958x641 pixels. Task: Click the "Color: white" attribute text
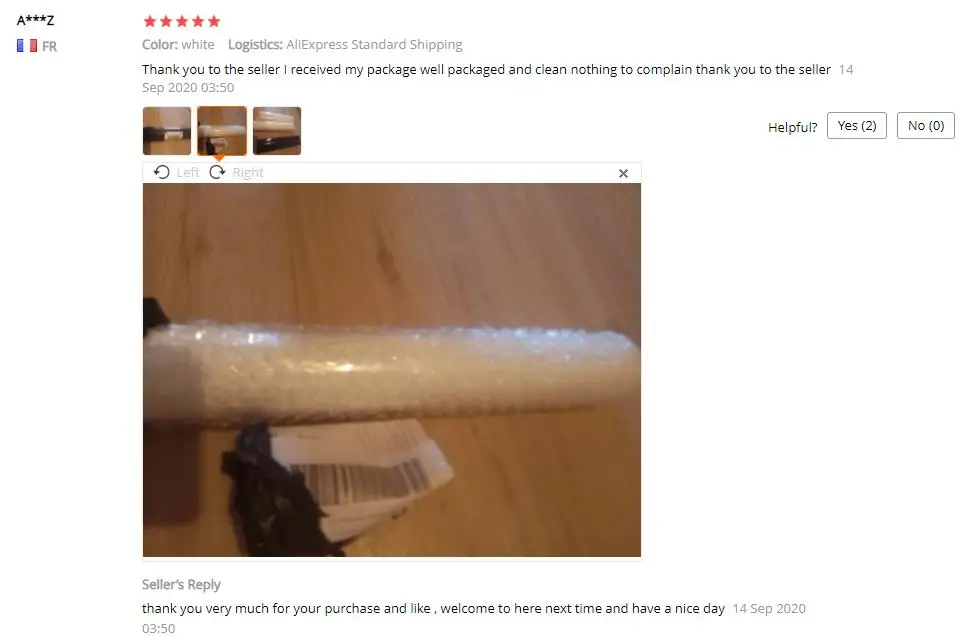click(x=178, y=45)
